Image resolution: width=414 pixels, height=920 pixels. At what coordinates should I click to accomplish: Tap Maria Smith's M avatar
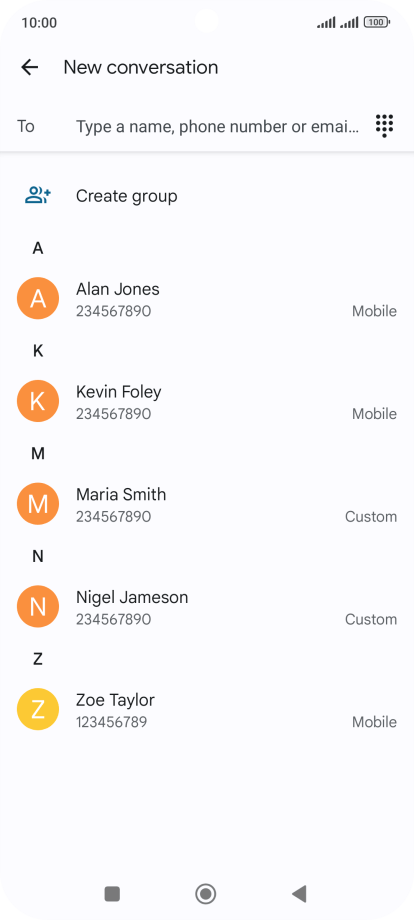38,504
